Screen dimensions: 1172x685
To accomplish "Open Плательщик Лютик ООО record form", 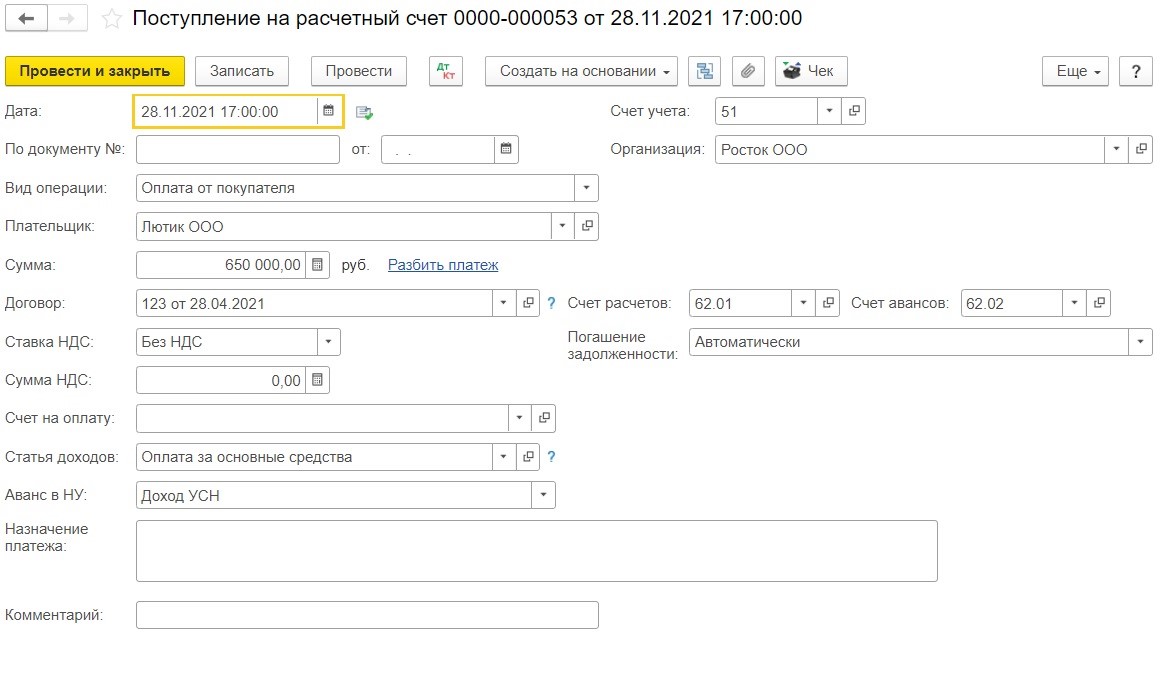I will tap(587, 226).
